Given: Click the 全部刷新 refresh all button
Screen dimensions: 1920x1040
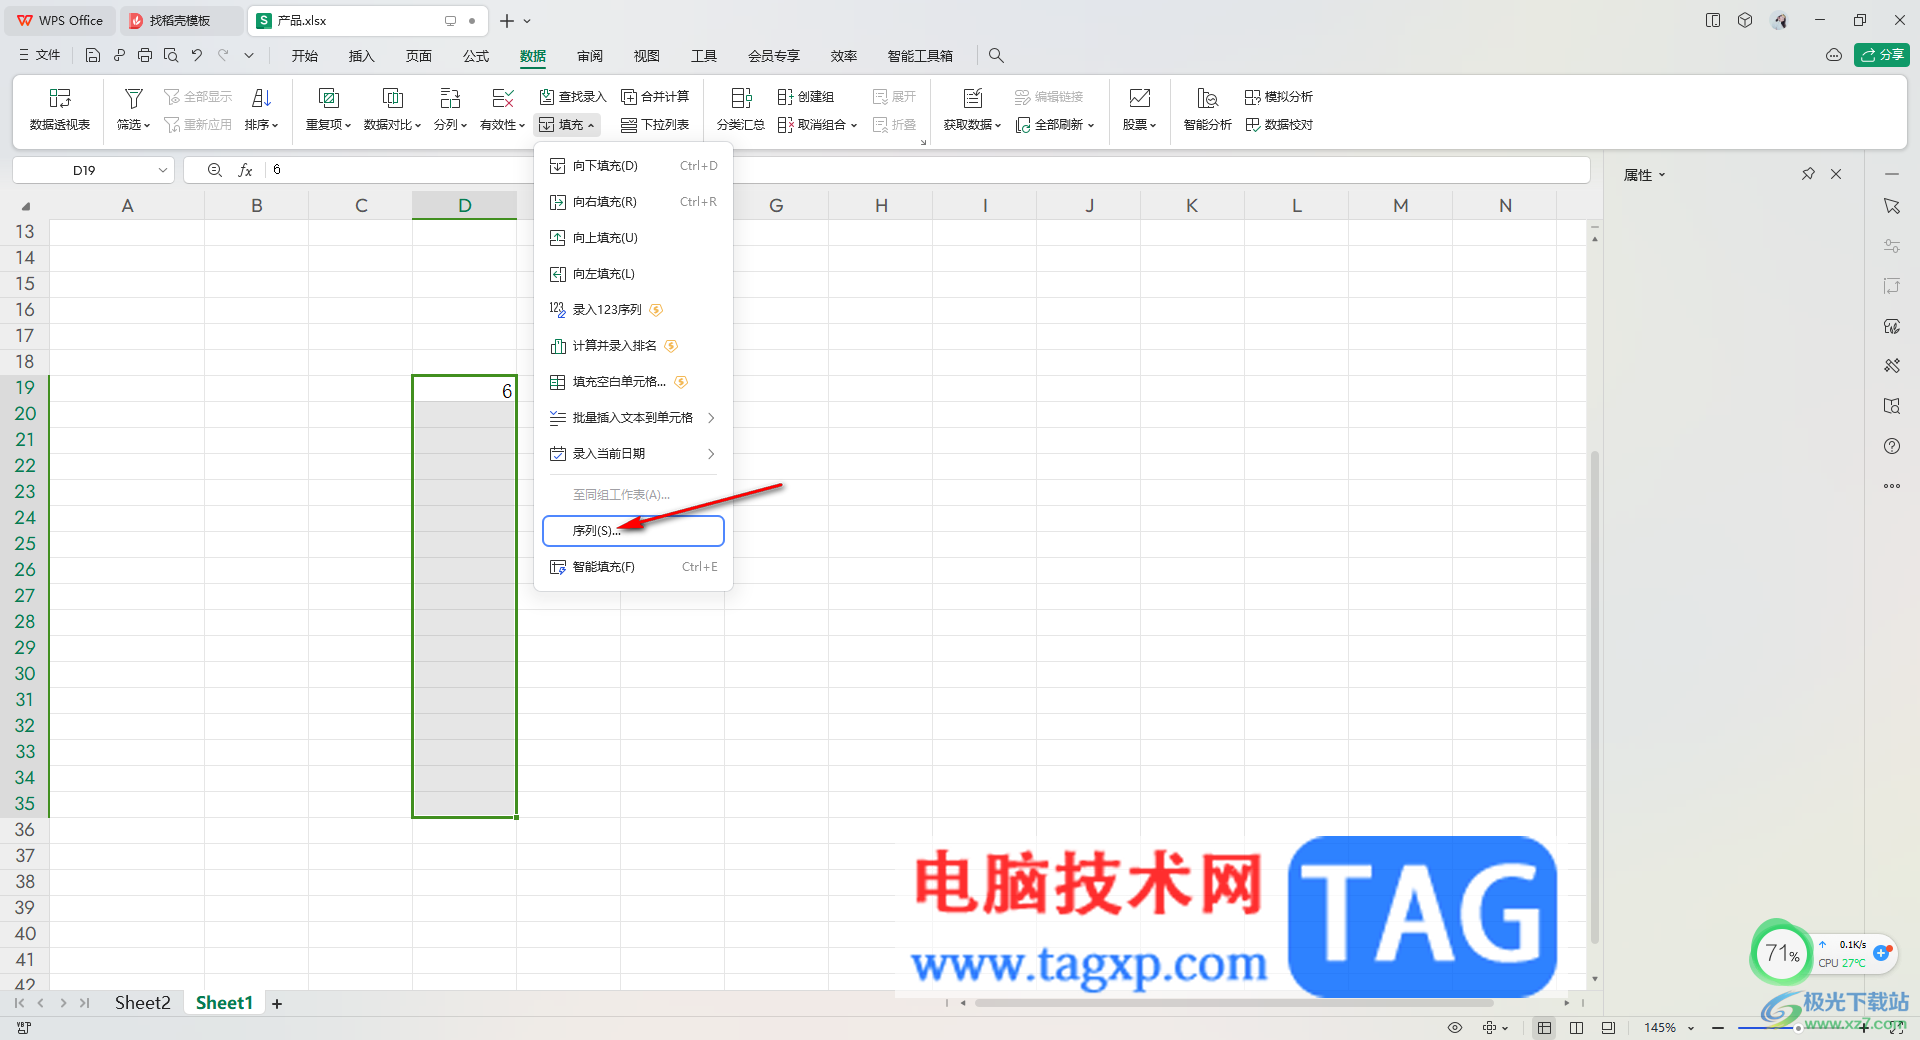Looking at the screenshot, I should tap(1055, 125).
